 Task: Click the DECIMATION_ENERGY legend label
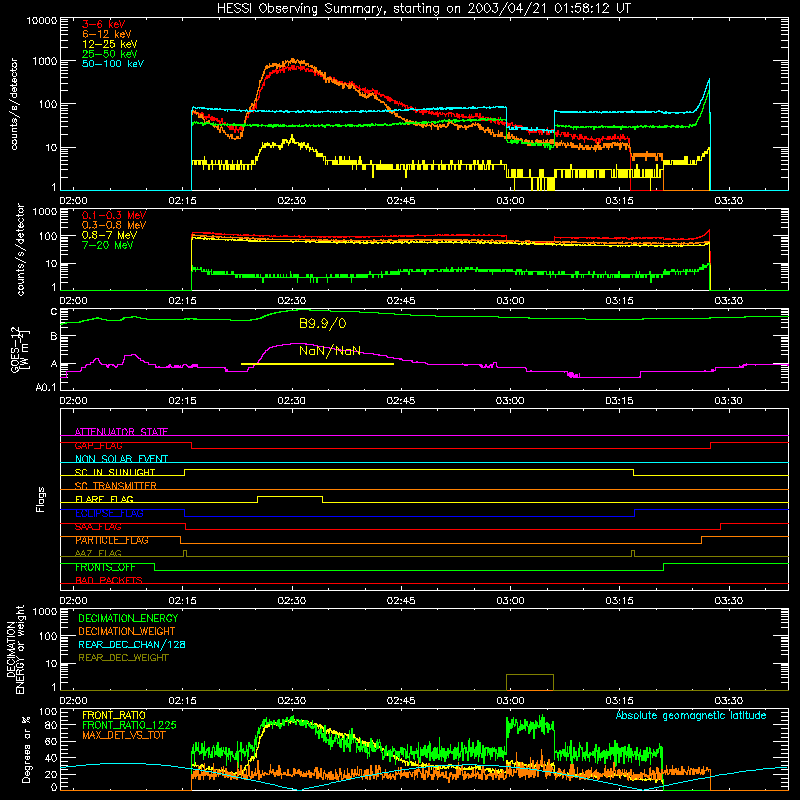128,618
